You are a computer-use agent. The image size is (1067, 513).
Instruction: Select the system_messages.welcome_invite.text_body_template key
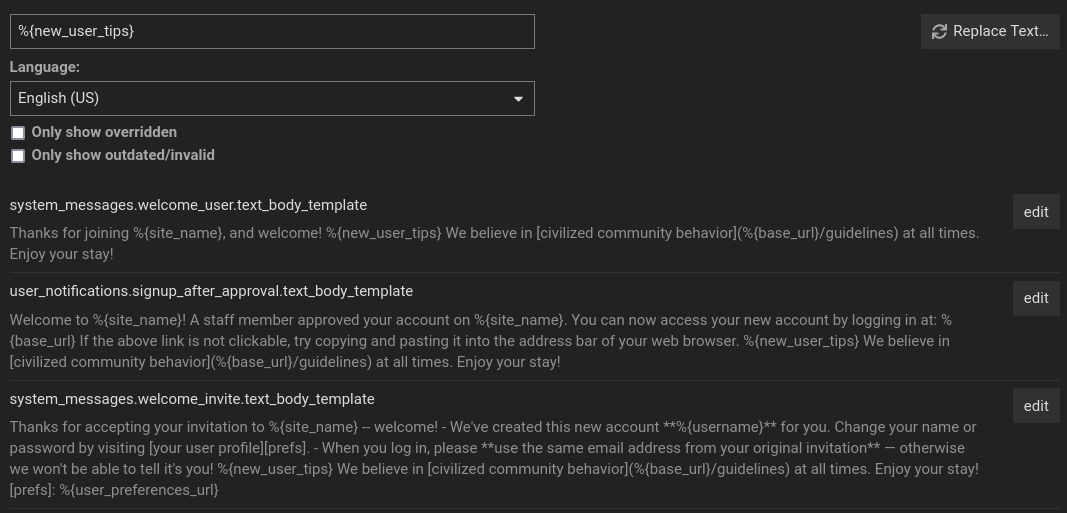[x=192, y=398]
